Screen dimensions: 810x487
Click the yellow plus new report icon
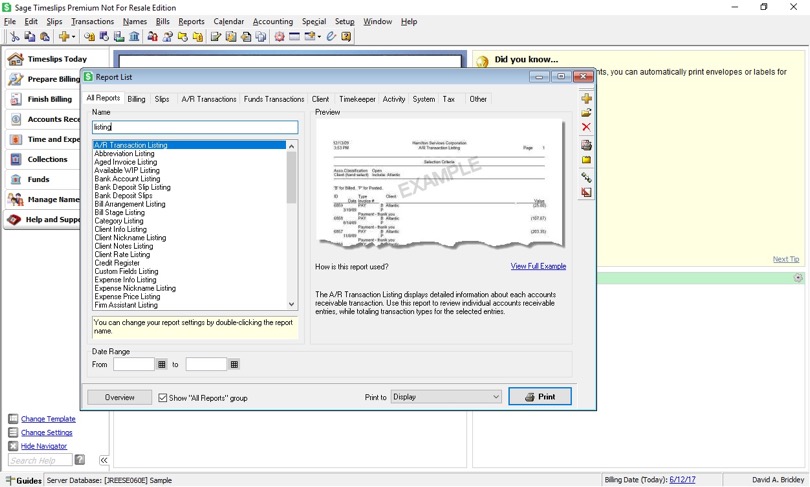click(x=586, y=99)
